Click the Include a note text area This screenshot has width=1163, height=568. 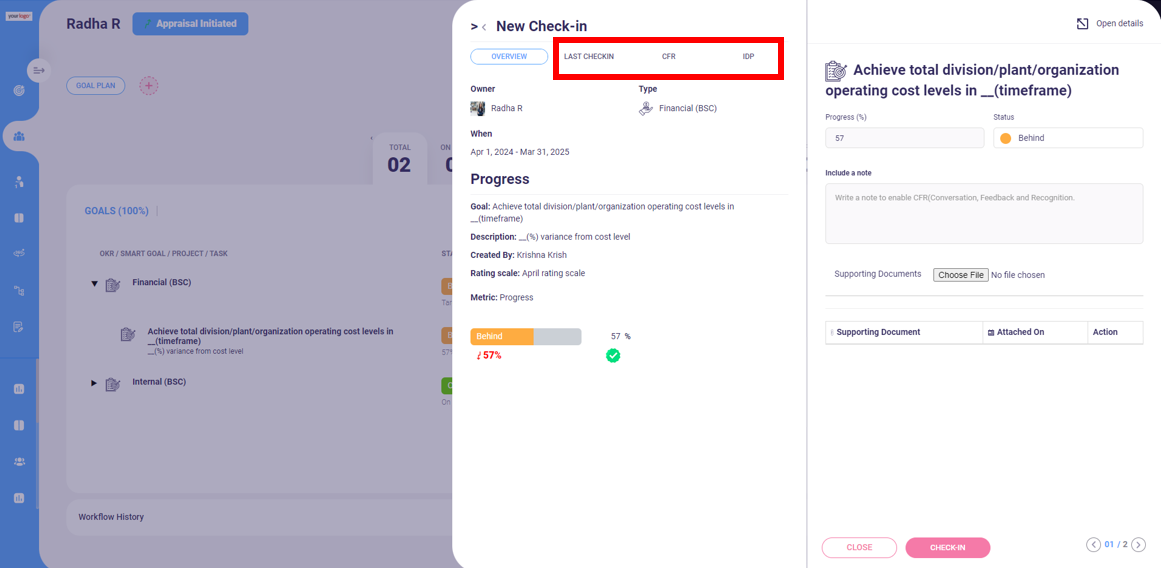pyautogui.click(x=984, y=214)
